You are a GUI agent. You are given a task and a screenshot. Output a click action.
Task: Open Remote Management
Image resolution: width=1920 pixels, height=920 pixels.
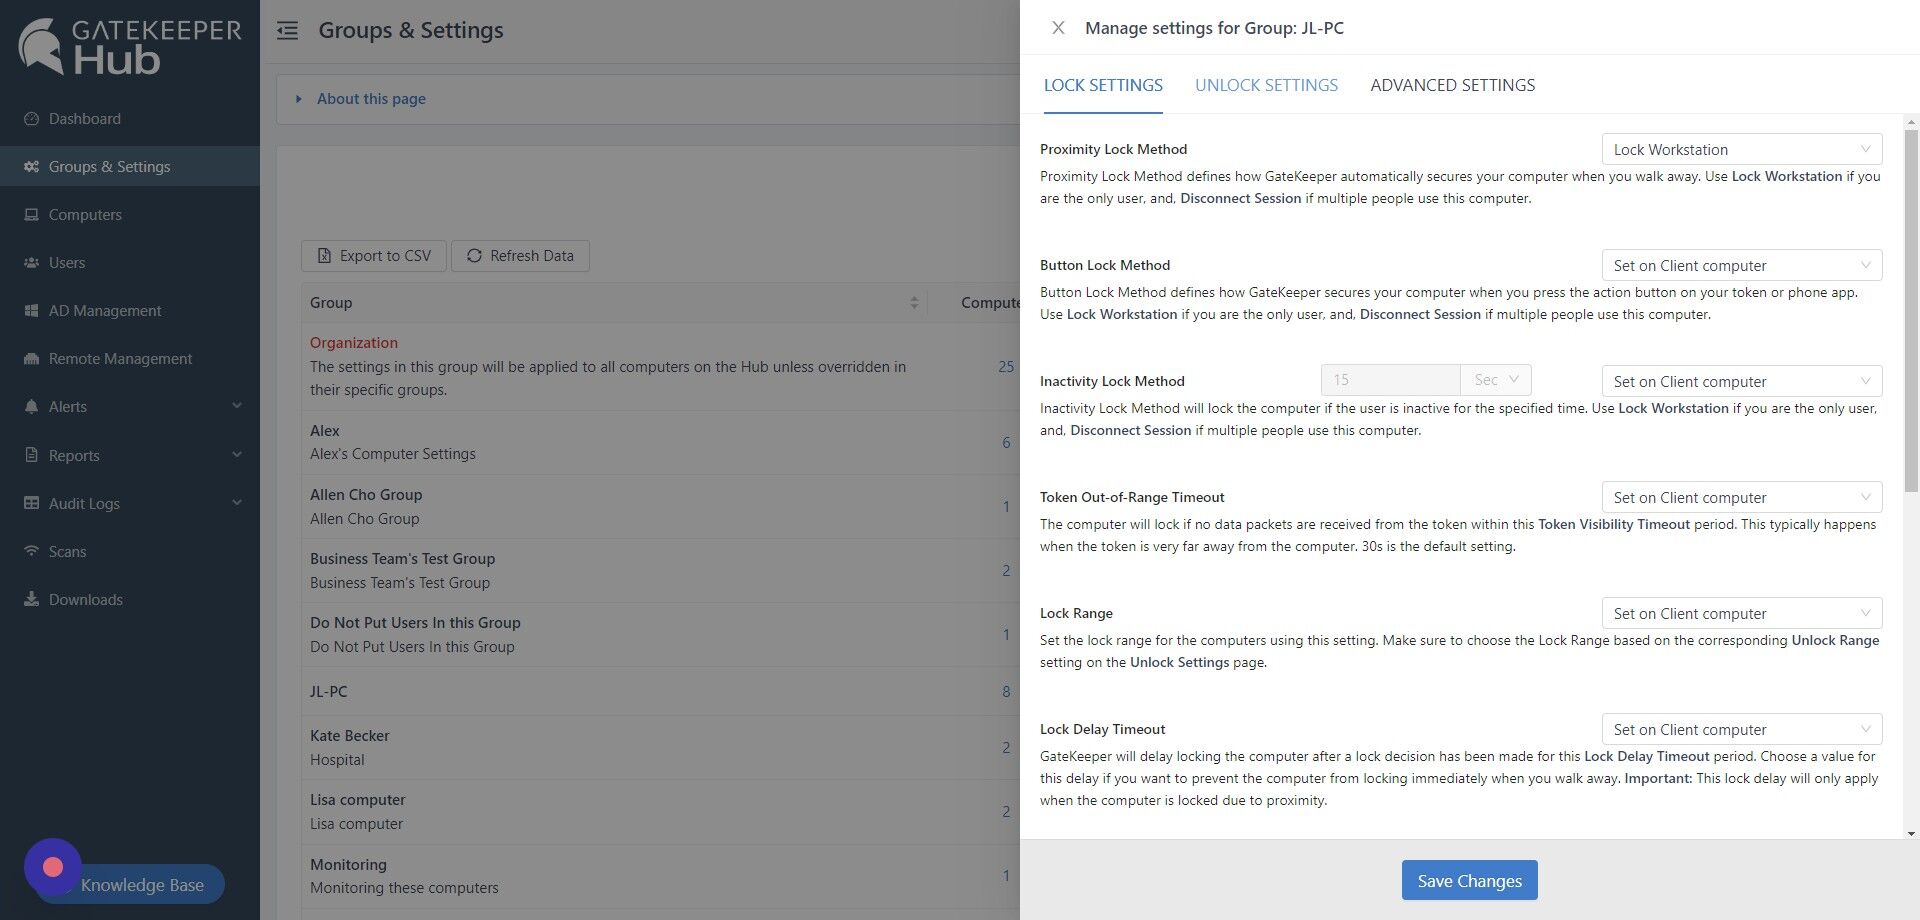[x=119, y=358]
